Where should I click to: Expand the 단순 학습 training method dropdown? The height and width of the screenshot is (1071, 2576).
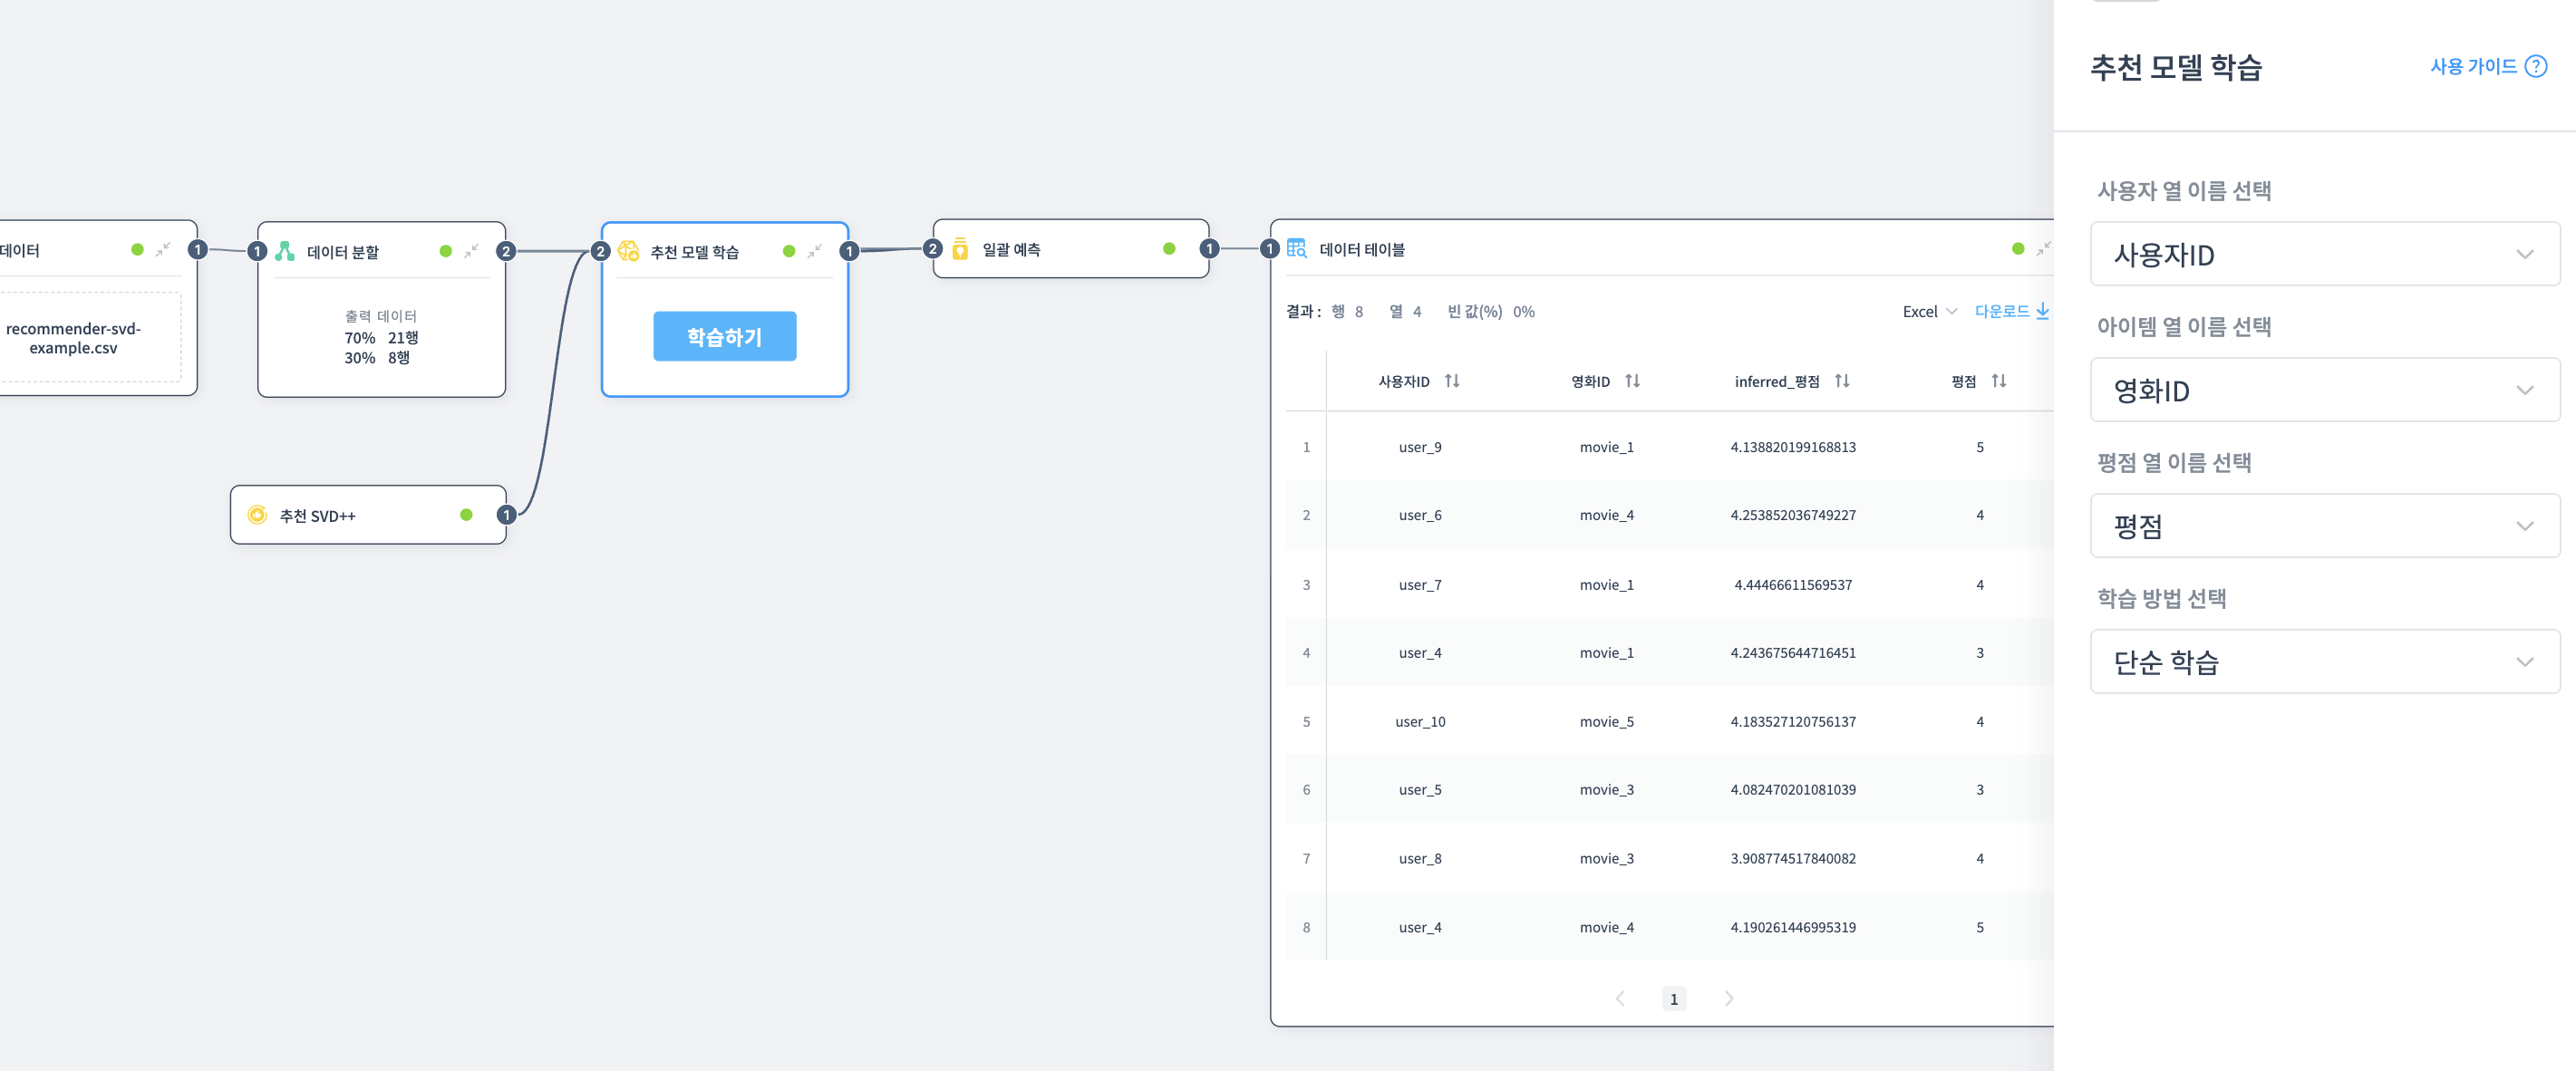click(x=2323, y=661)
